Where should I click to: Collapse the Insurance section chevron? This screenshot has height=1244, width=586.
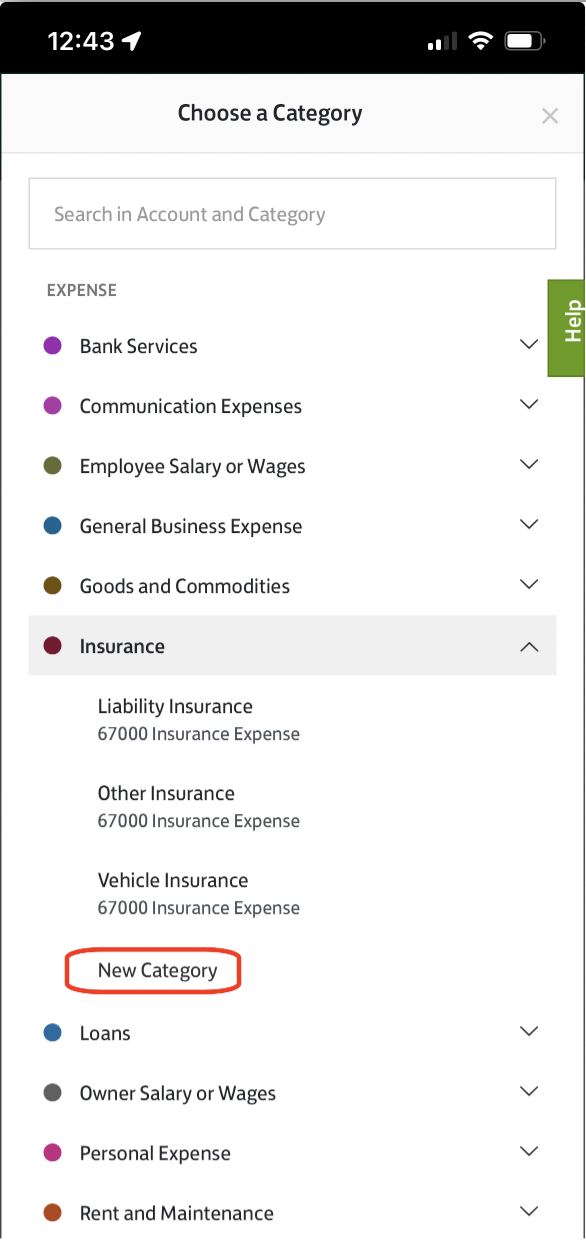pos(530,647)
